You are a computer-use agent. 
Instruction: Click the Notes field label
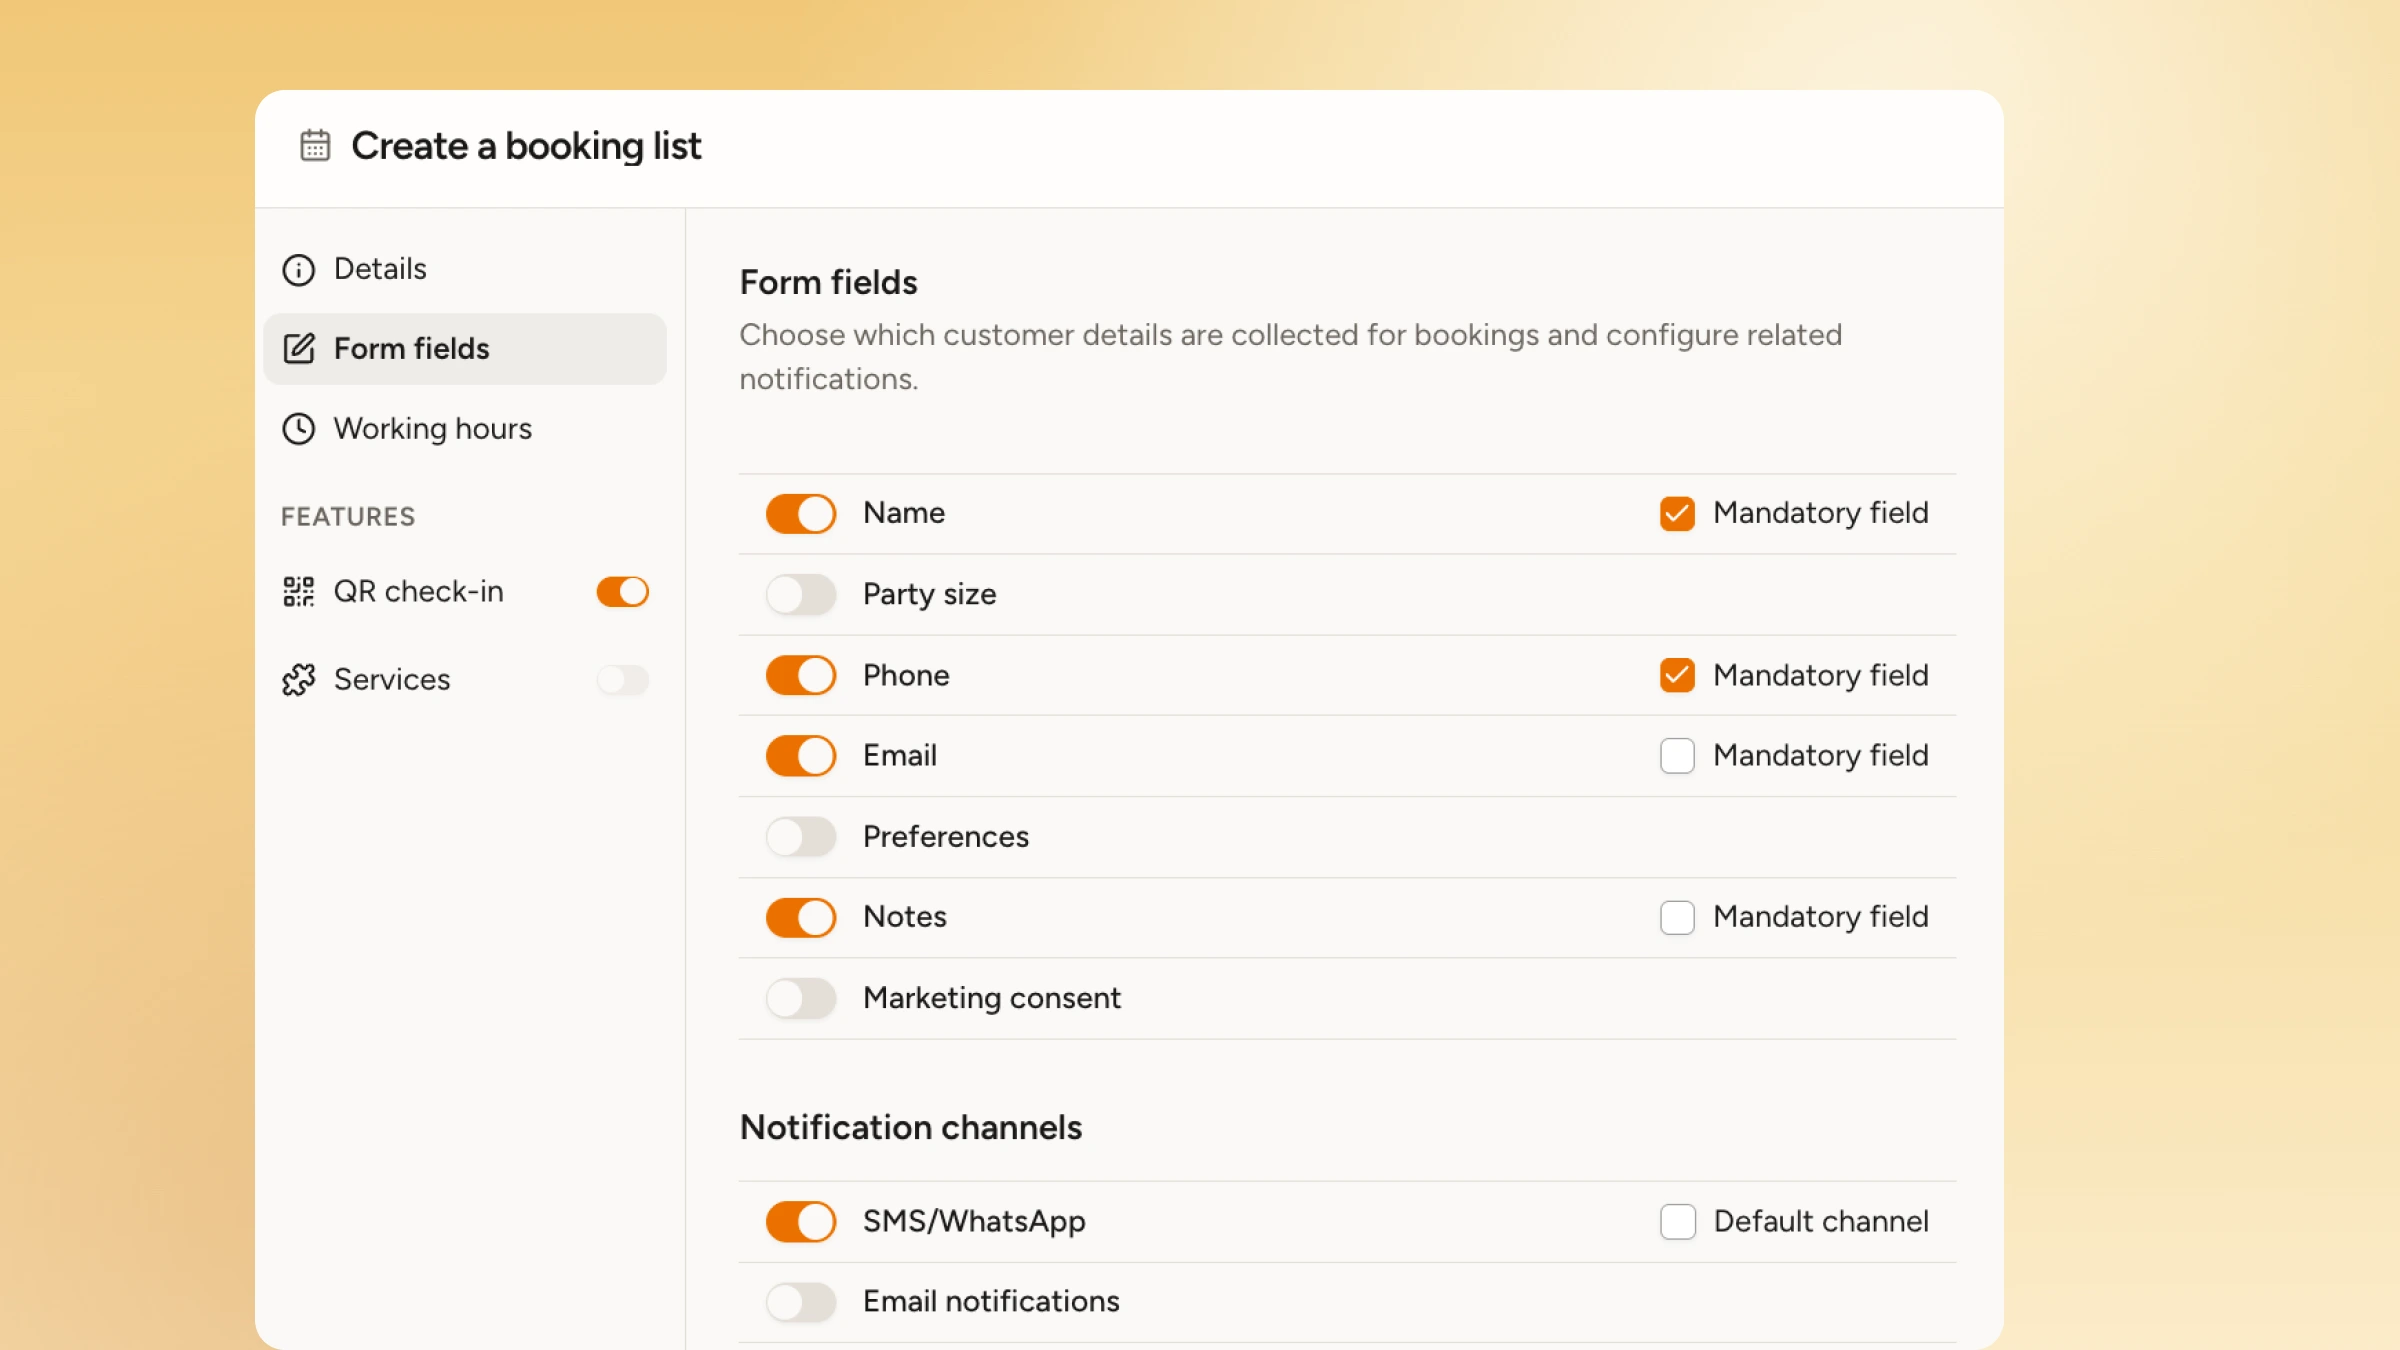[904, 917]
